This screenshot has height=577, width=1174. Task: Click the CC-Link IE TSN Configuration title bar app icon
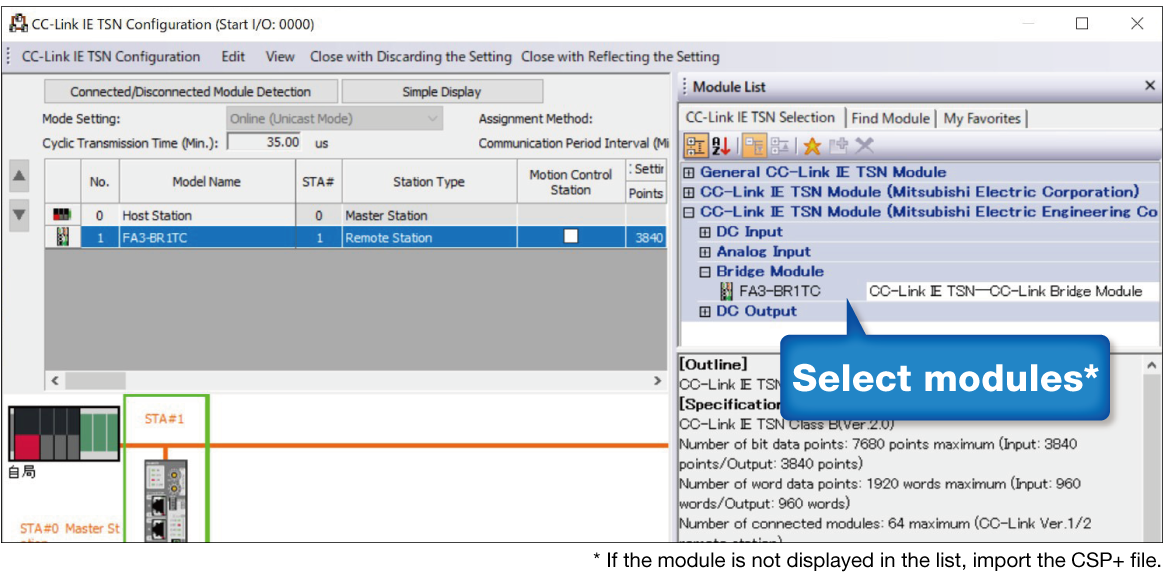point(18,23)
